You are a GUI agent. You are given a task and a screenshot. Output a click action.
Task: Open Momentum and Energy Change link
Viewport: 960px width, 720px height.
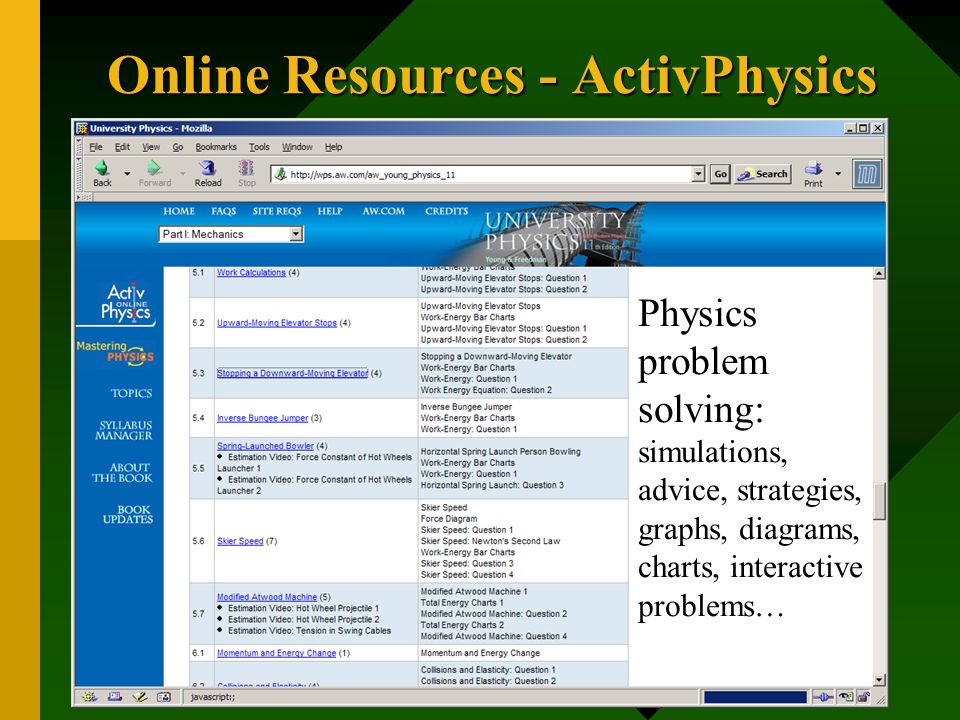(x=276, y=653)
